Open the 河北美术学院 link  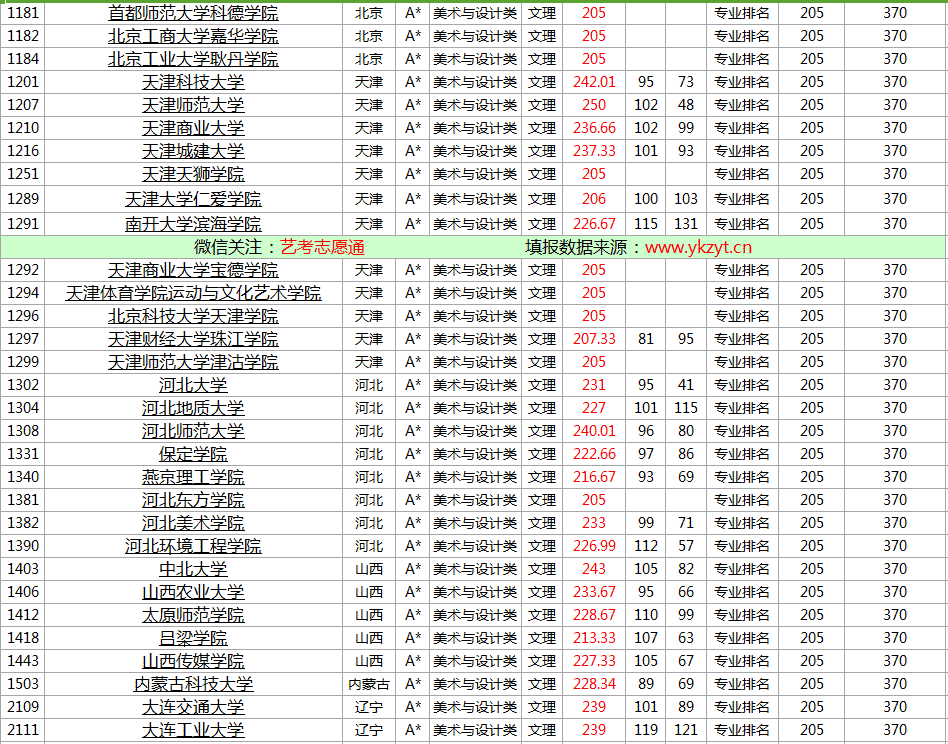[x=193, y=523]
